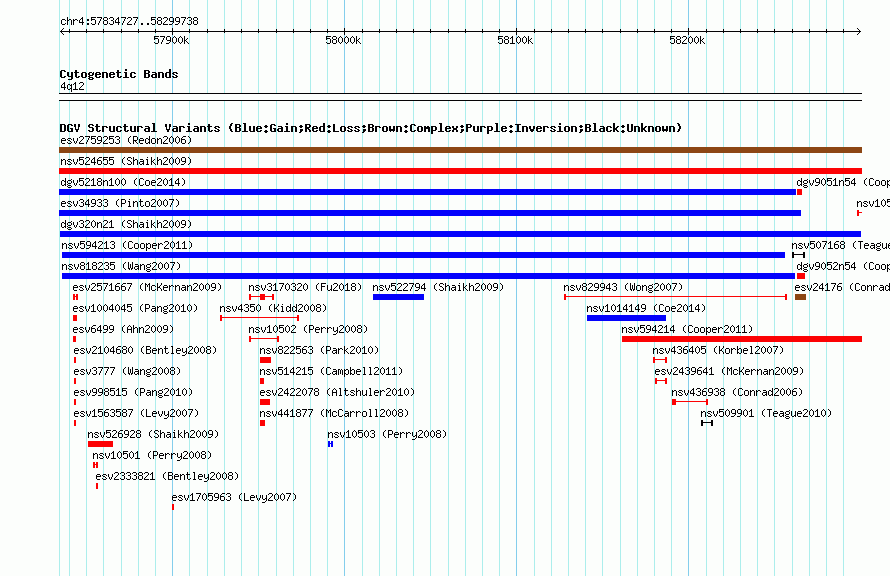
Task: Select the black nsv509901 unknown variant marker
Action: coord(707,423)
